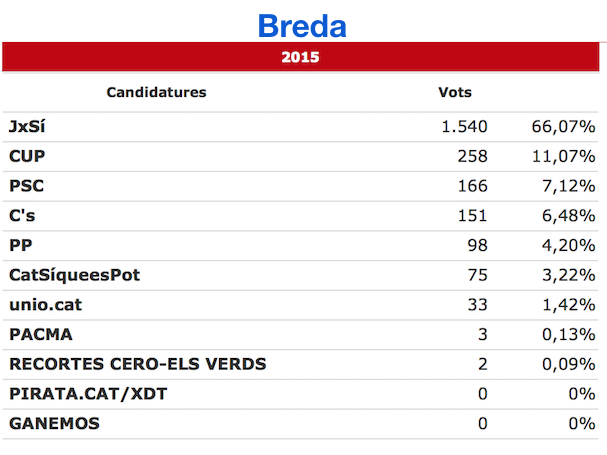The height and width of the screenshot is (455, 607).
Task: Select the PACMA row label
Action: pyautogui.click(x=41, y=335)
